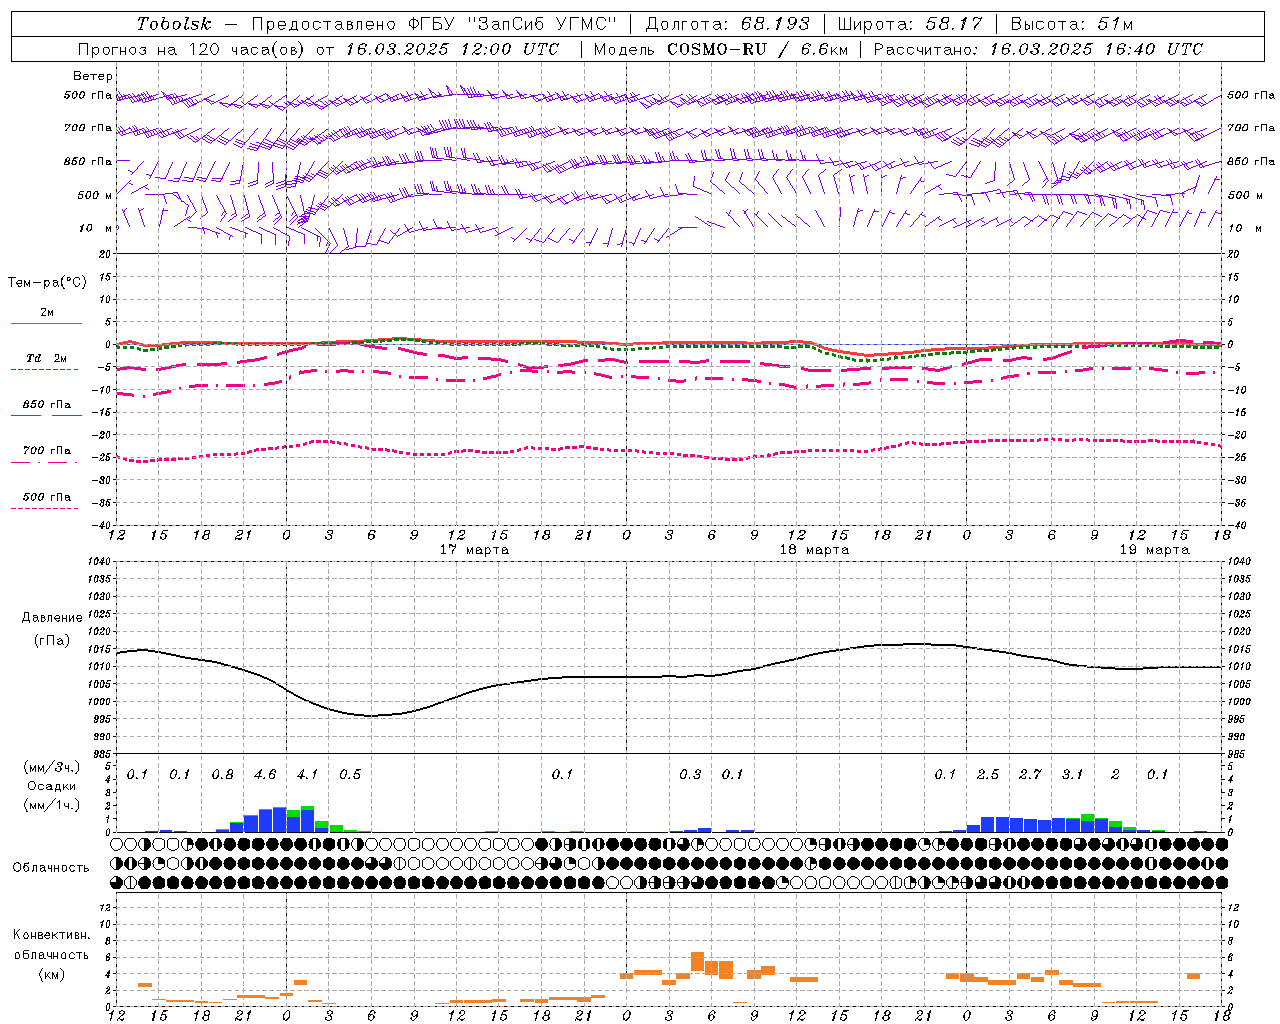Click the "Давление" pressure panel label
This screenshot has width=1280, height=1024.
click(x=52, y=618)
